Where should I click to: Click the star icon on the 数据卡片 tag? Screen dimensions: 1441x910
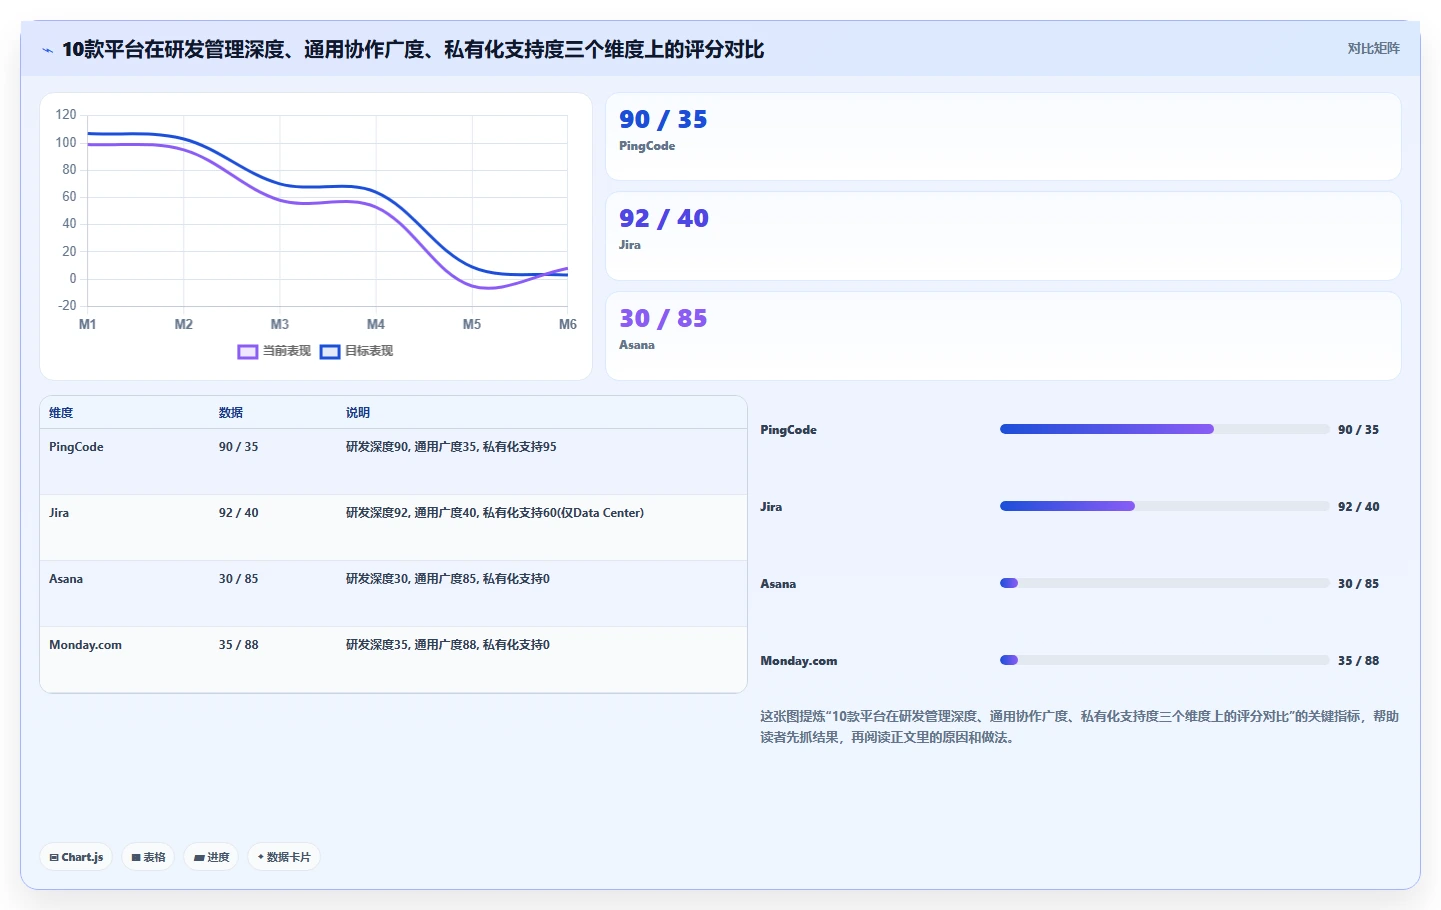(x=261, y=857)
